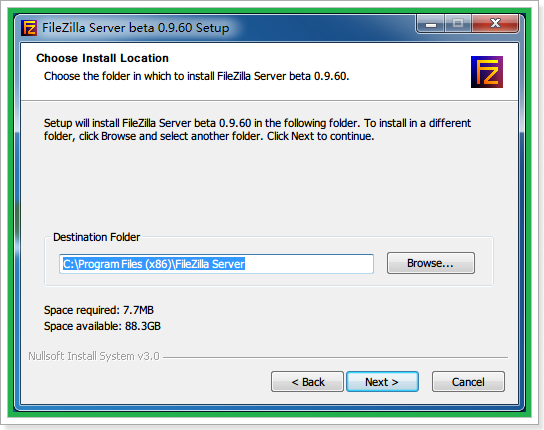Click the highlighted 'FileZilla Server' part of the path

click(210, 264)
